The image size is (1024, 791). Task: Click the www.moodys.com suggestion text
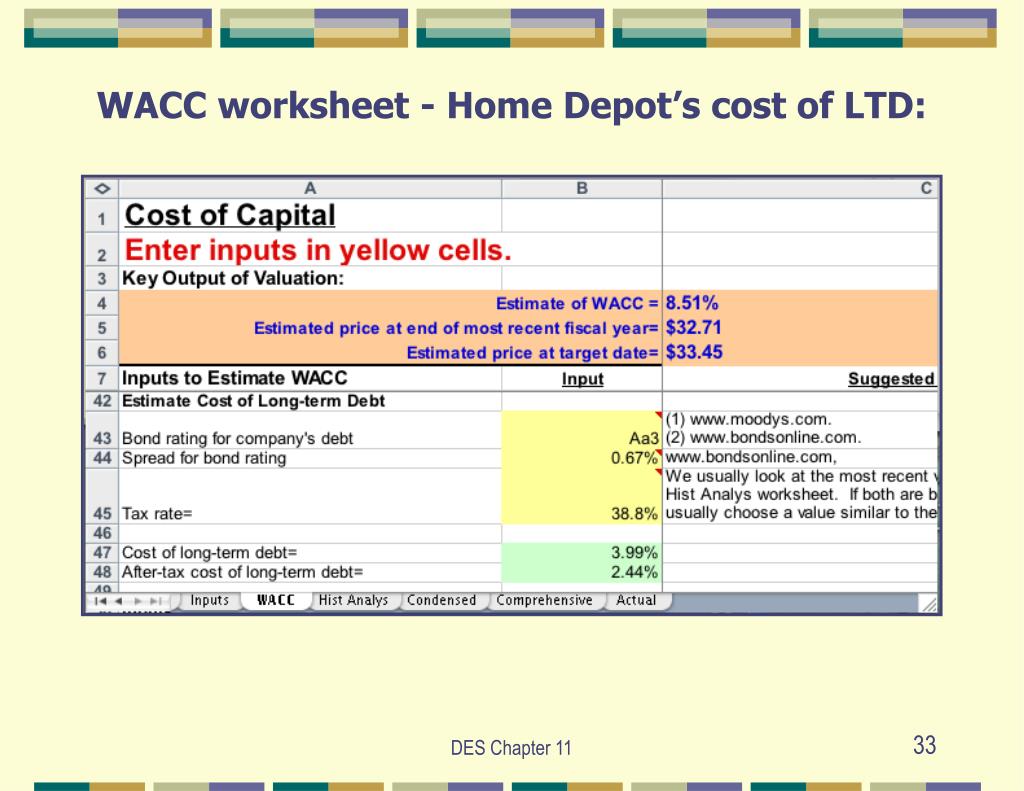tap(748, 419)
